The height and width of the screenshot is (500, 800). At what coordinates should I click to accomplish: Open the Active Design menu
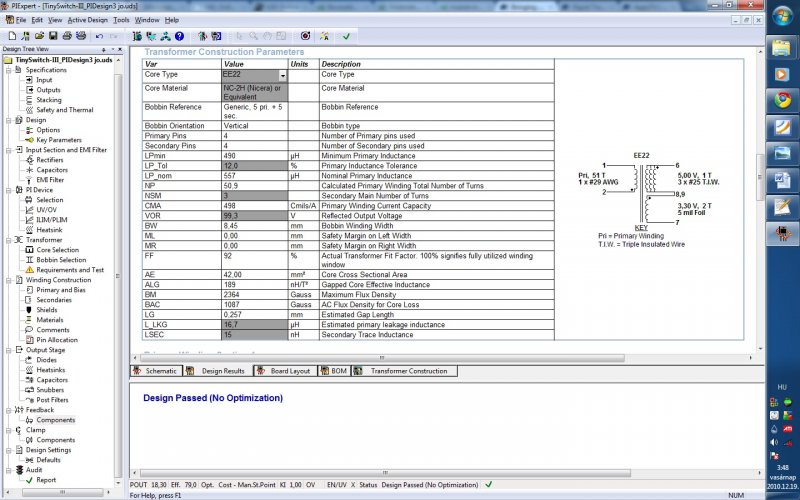(x=88, y=20)
